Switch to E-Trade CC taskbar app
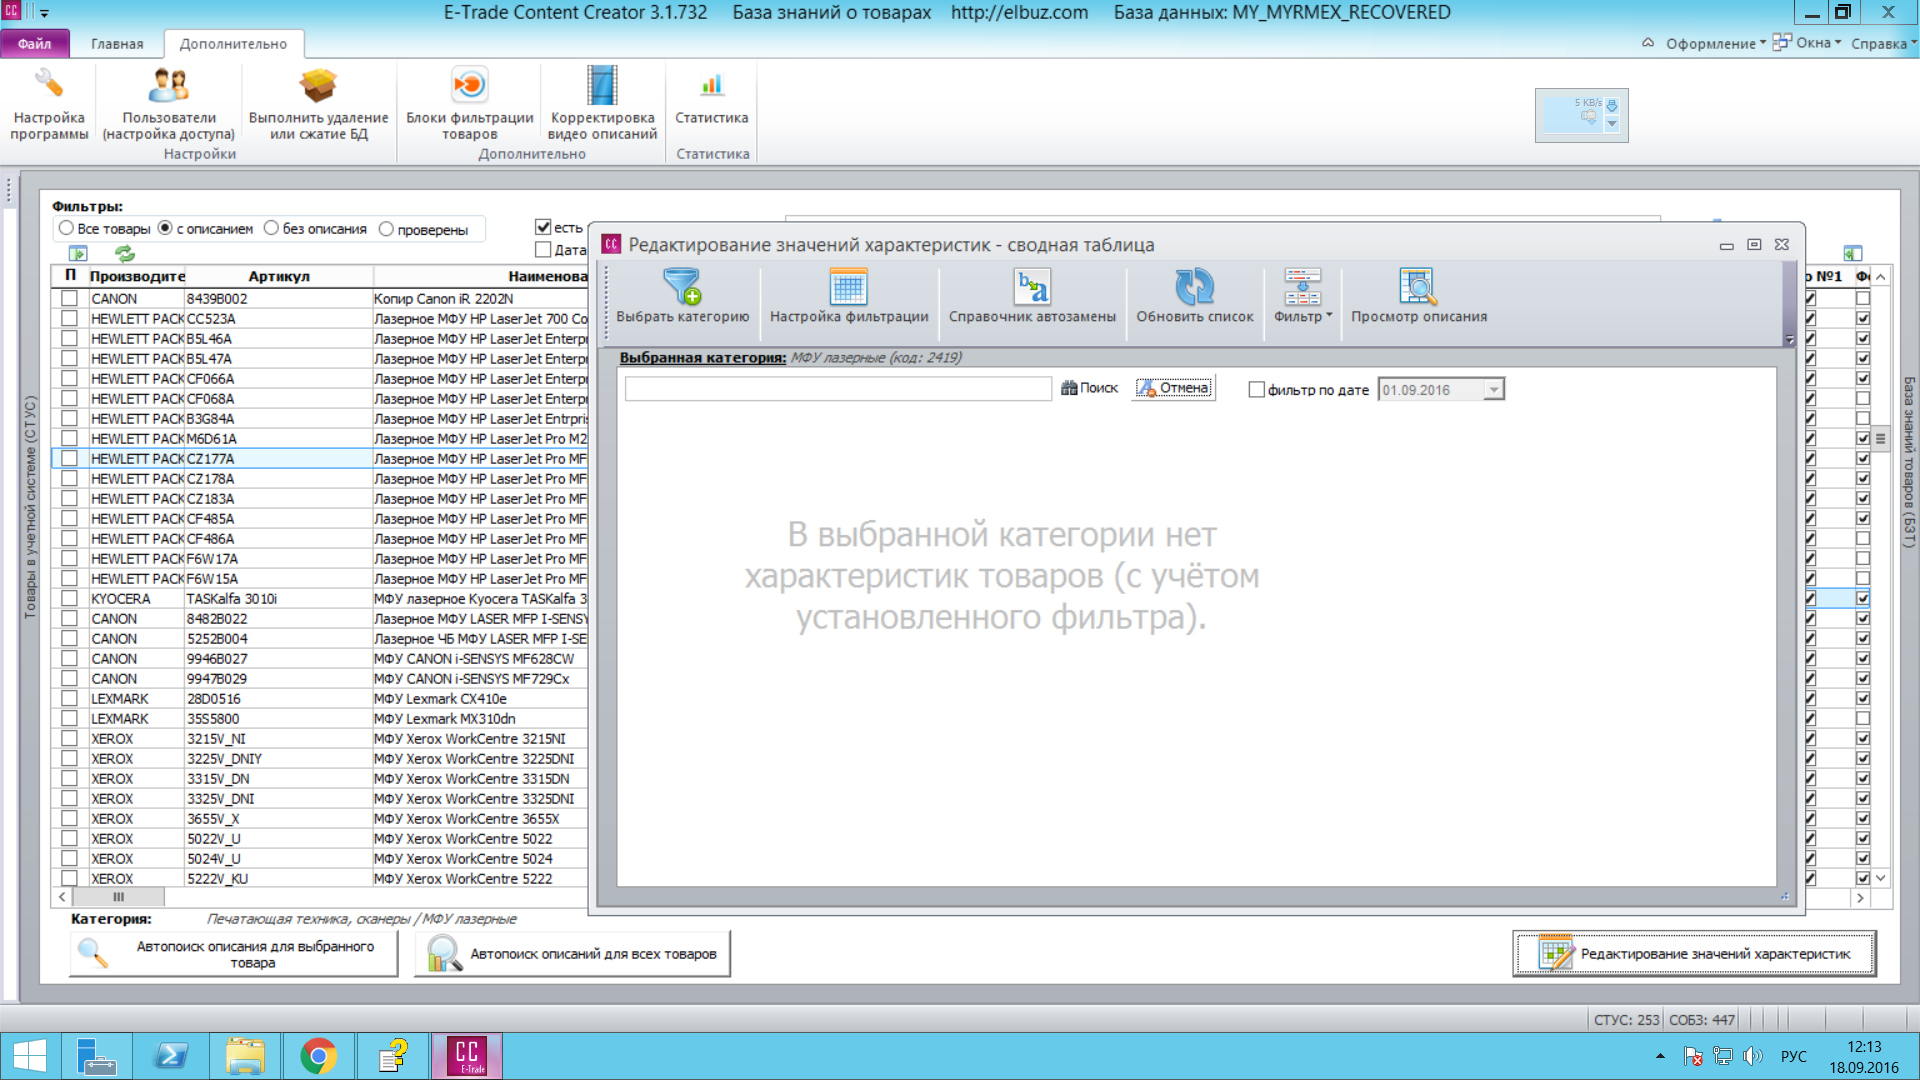Viewport: 1920px width, 1080px height. click(467, 1056)
